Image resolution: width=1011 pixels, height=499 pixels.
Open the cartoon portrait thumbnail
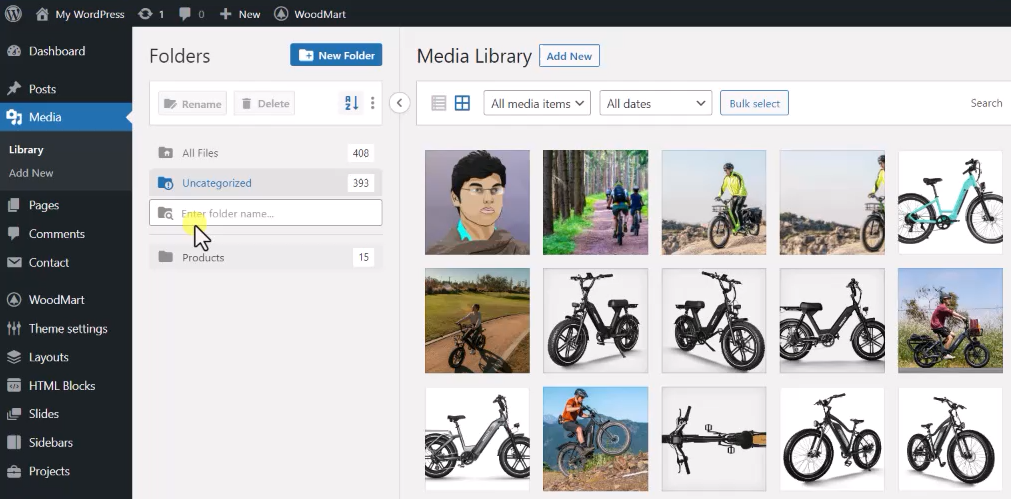click(477, 202)
